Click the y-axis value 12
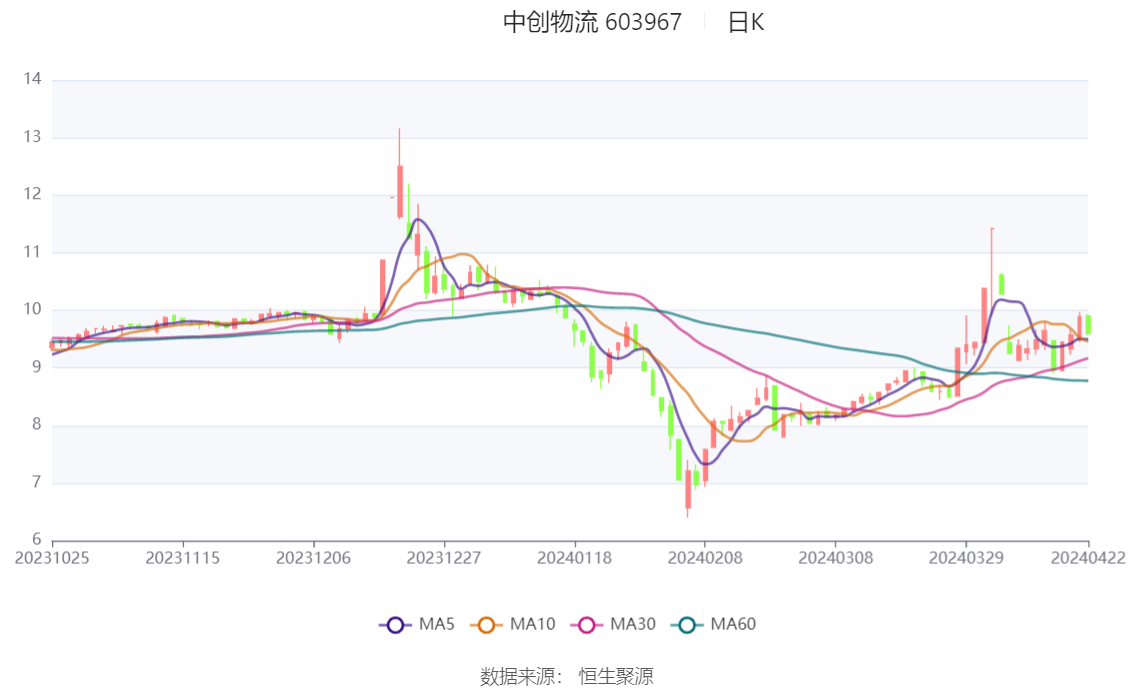Image resolution: width=1134 pixels, height=689 pixels. [33, 194]
